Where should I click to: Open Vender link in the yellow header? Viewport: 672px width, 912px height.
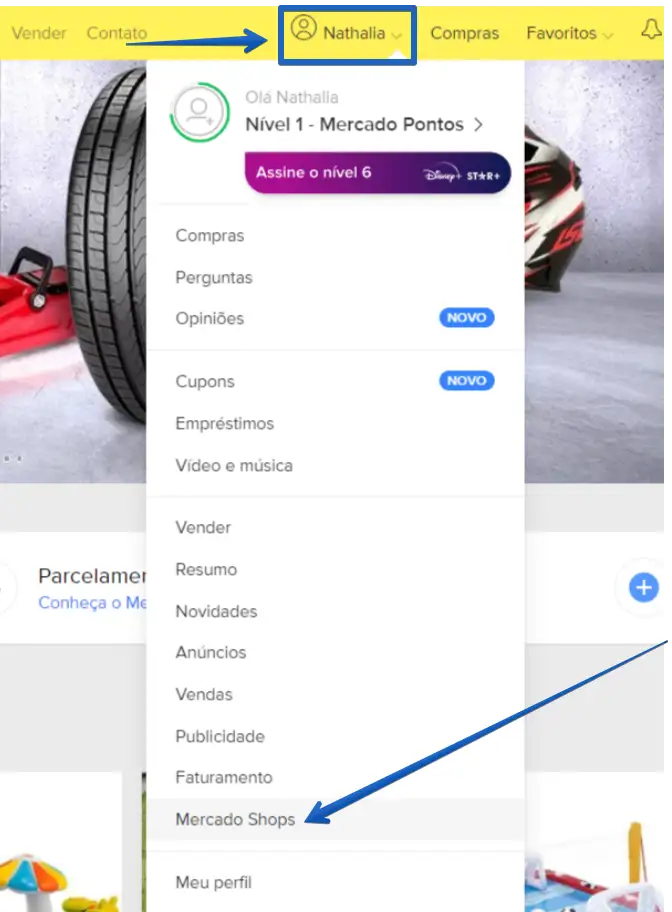click(x=39, y=33)
